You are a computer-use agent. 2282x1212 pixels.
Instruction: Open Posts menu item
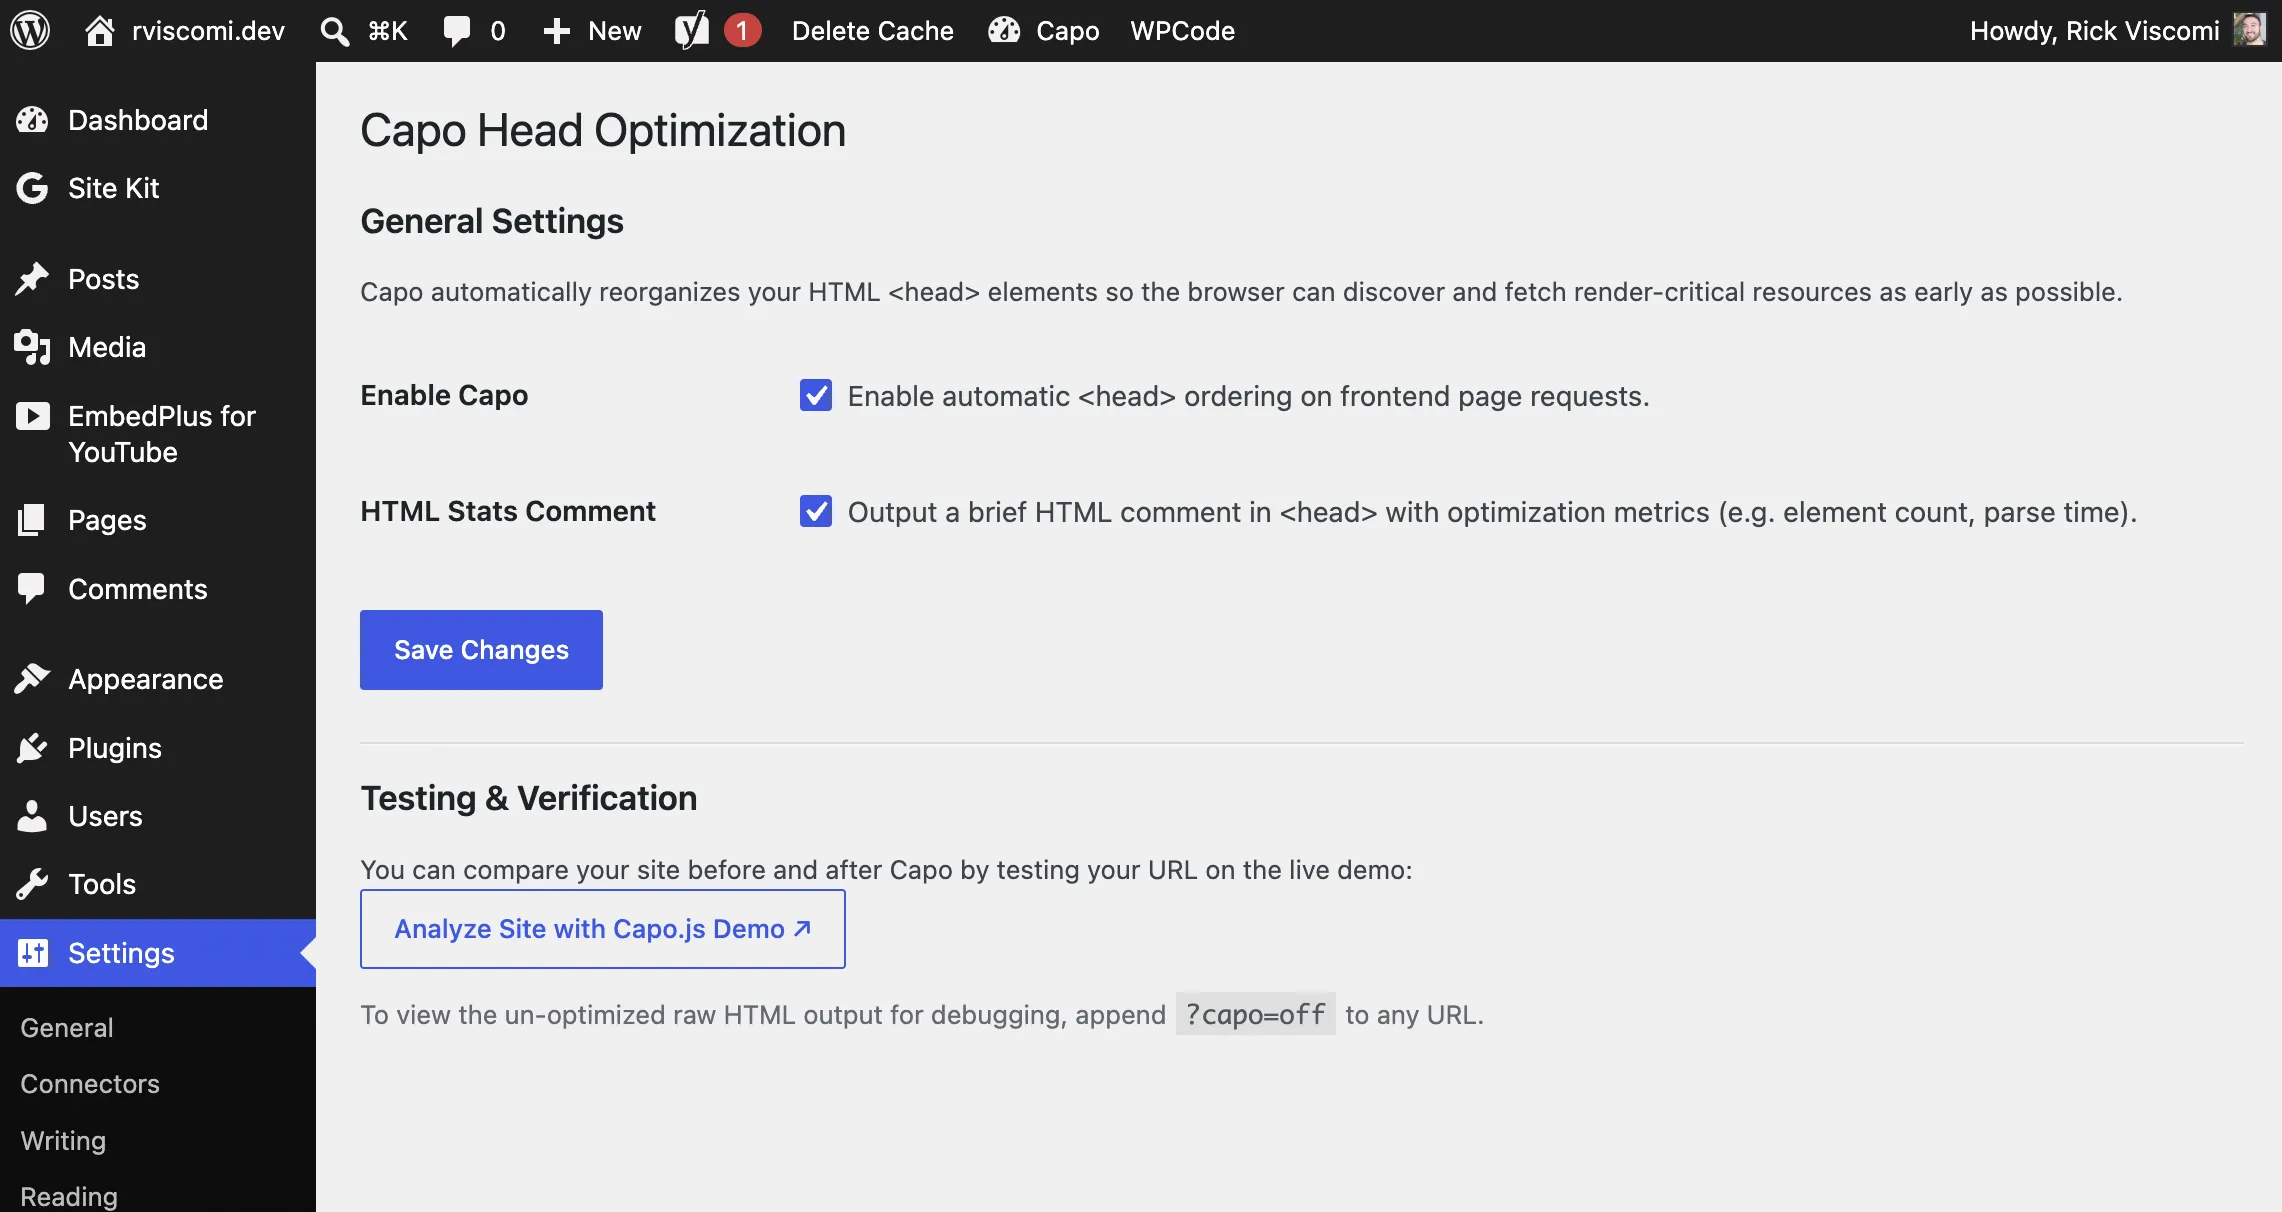[x=103, y=279]
